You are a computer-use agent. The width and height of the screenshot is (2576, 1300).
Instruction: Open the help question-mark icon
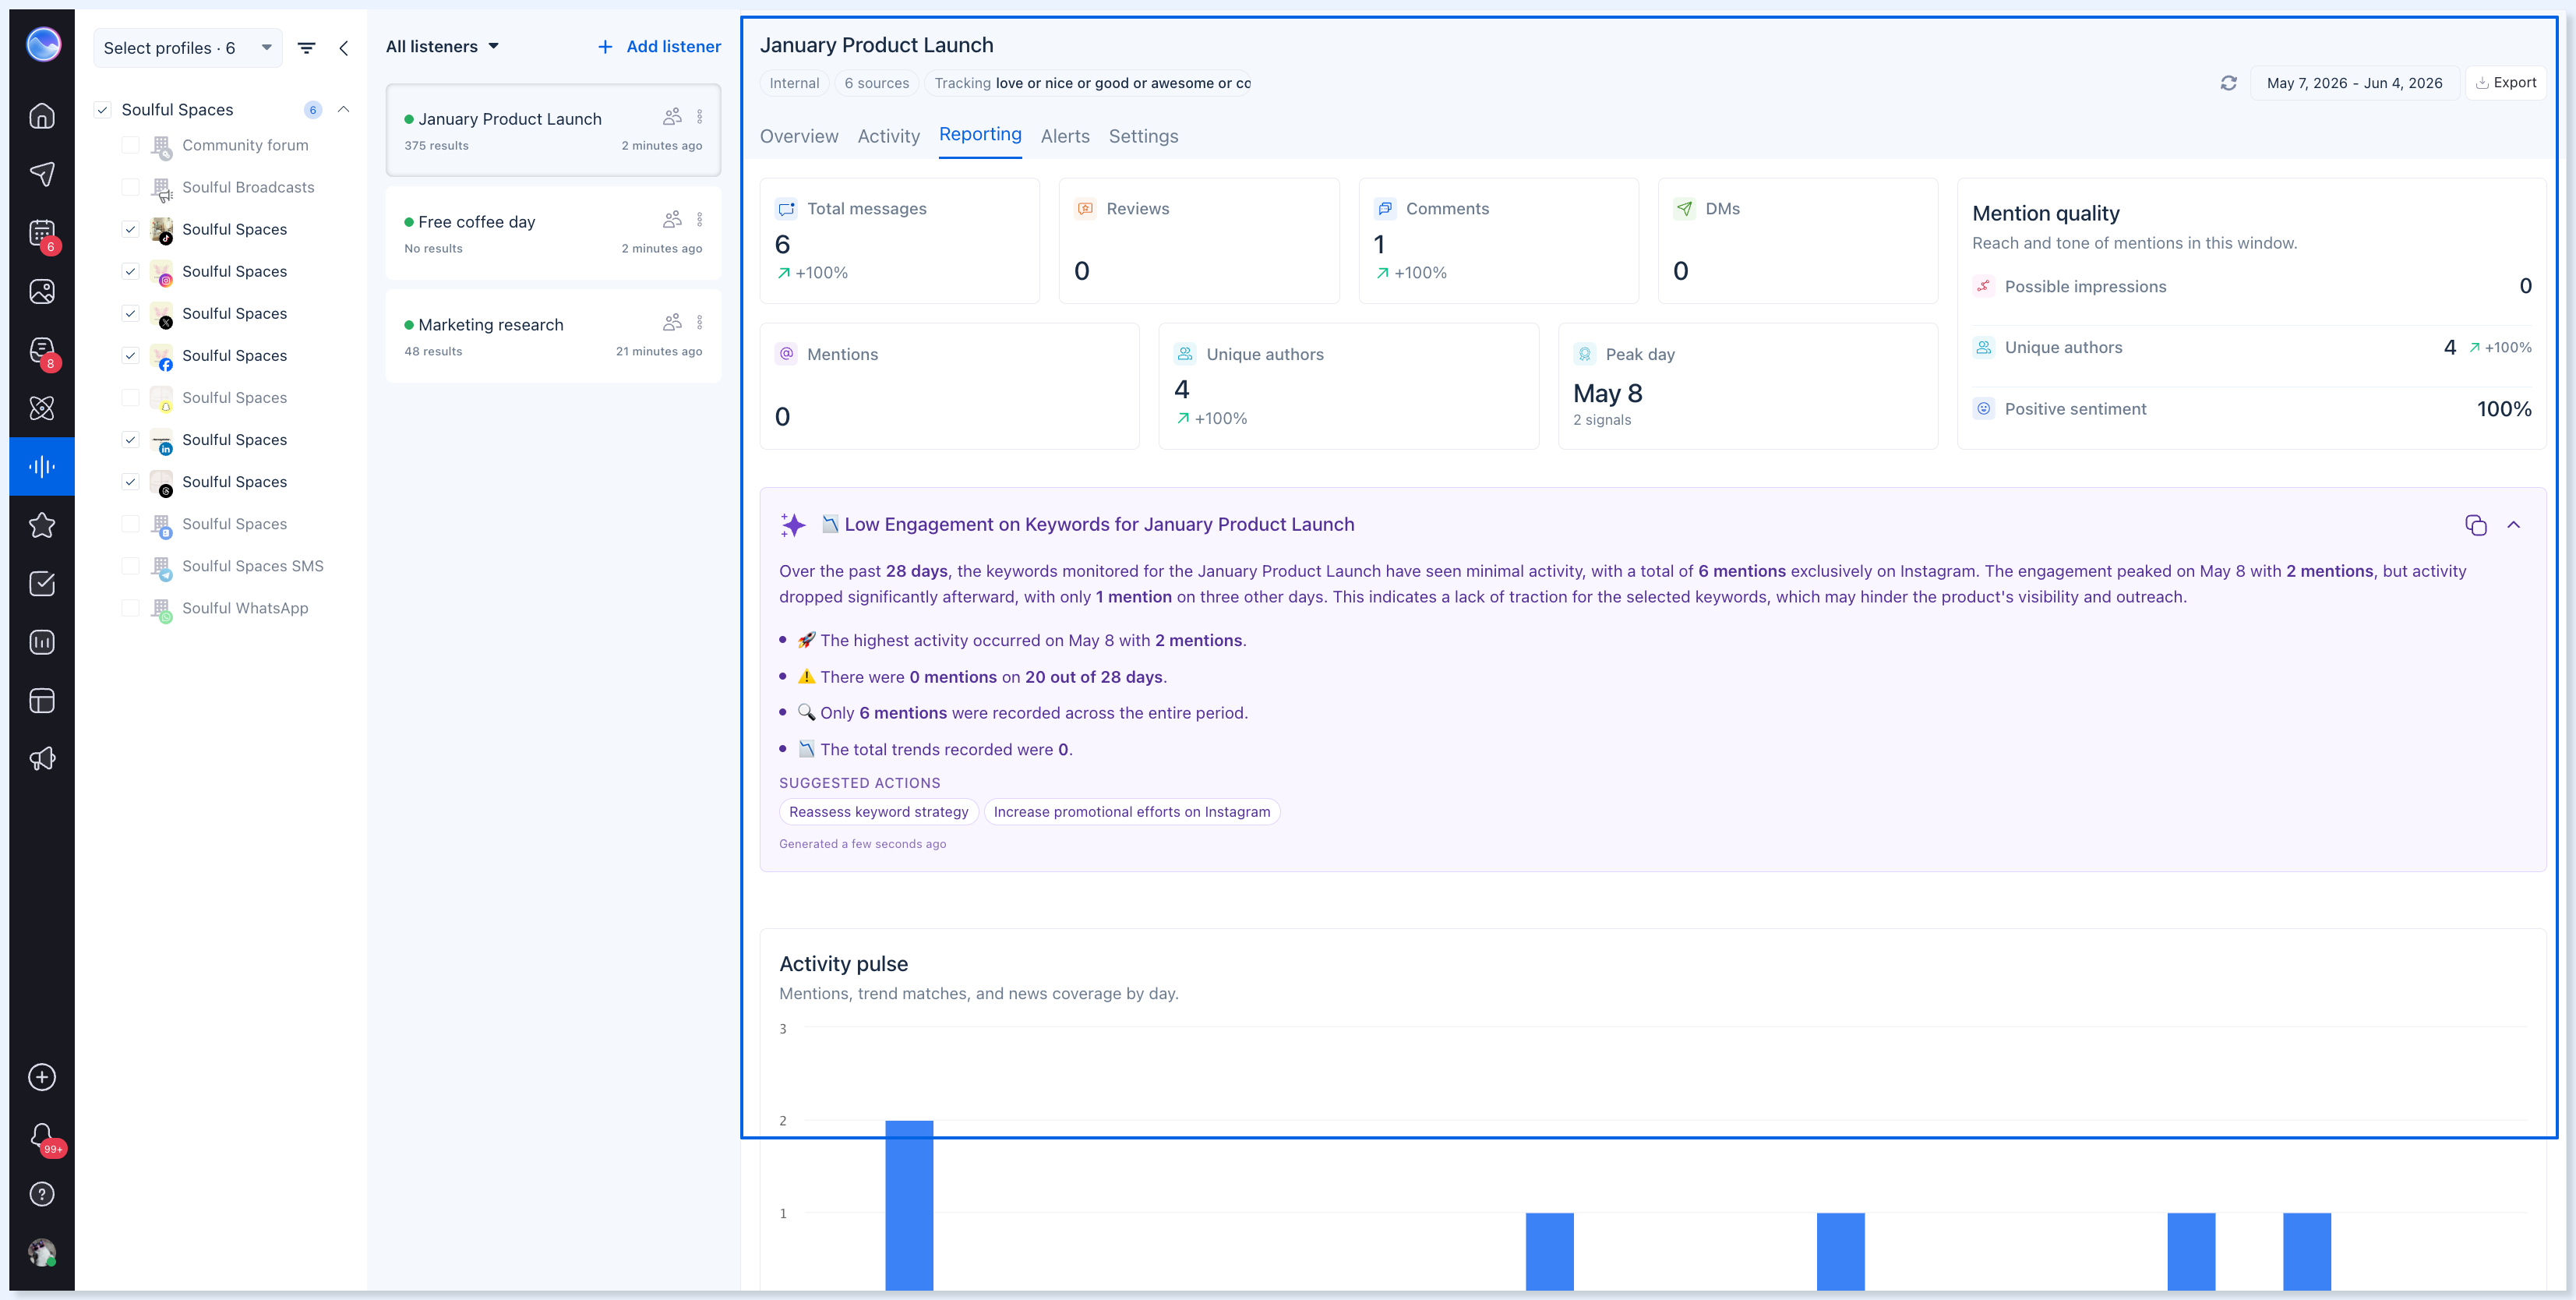click(42, 1194)
